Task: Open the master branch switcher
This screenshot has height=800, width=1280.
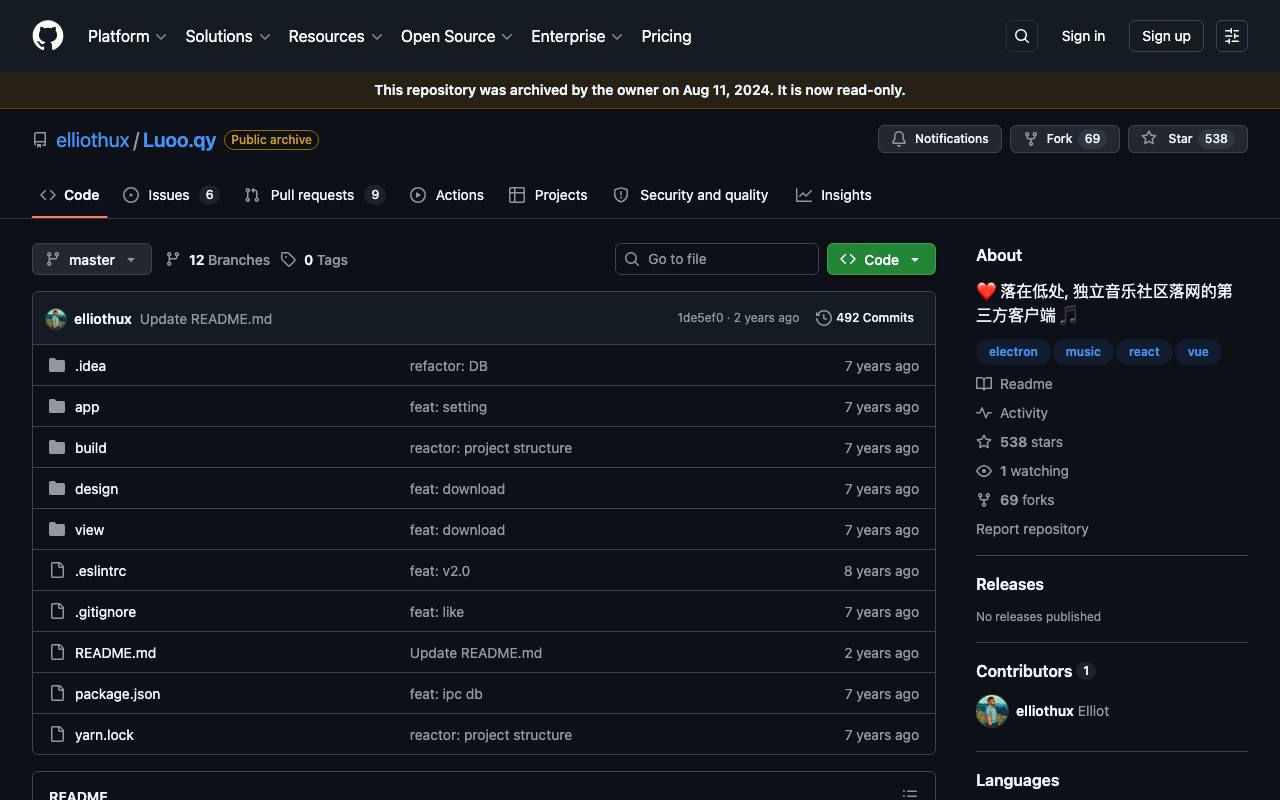Action: 92,259
